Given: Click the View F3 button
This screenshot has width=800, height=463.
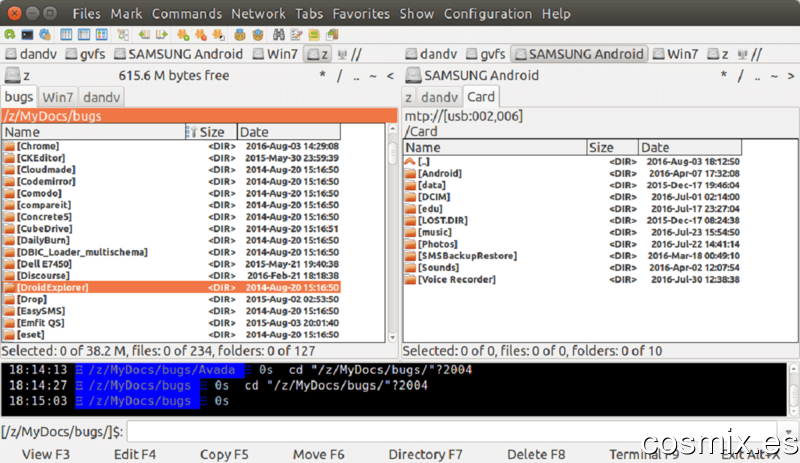Looking at the screenshot, I should coord(46,454).
